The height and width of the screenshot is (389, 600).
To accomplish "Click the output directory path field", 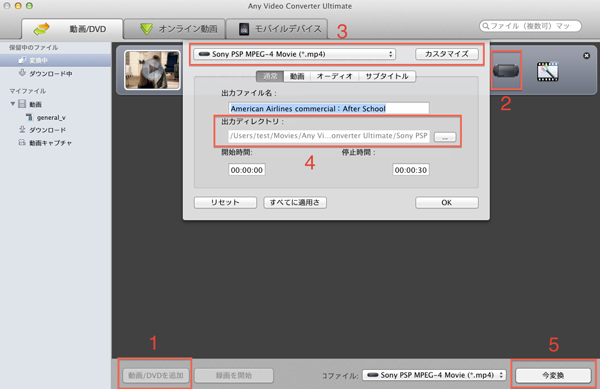I will pos(329,136).
